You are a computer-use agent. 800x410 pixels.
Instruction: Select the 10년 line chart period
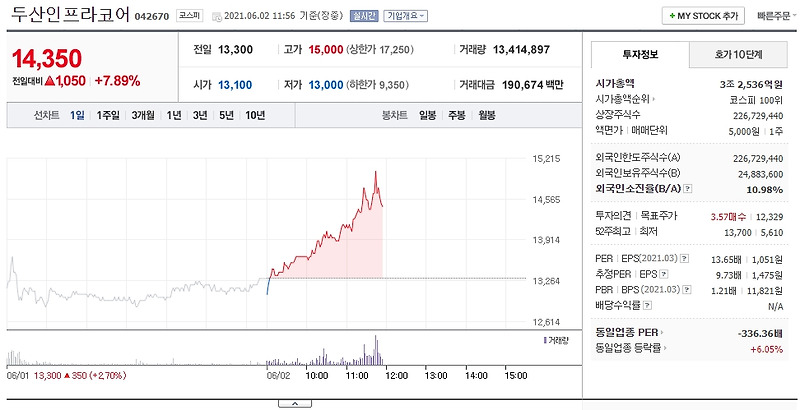click(255, 115)
